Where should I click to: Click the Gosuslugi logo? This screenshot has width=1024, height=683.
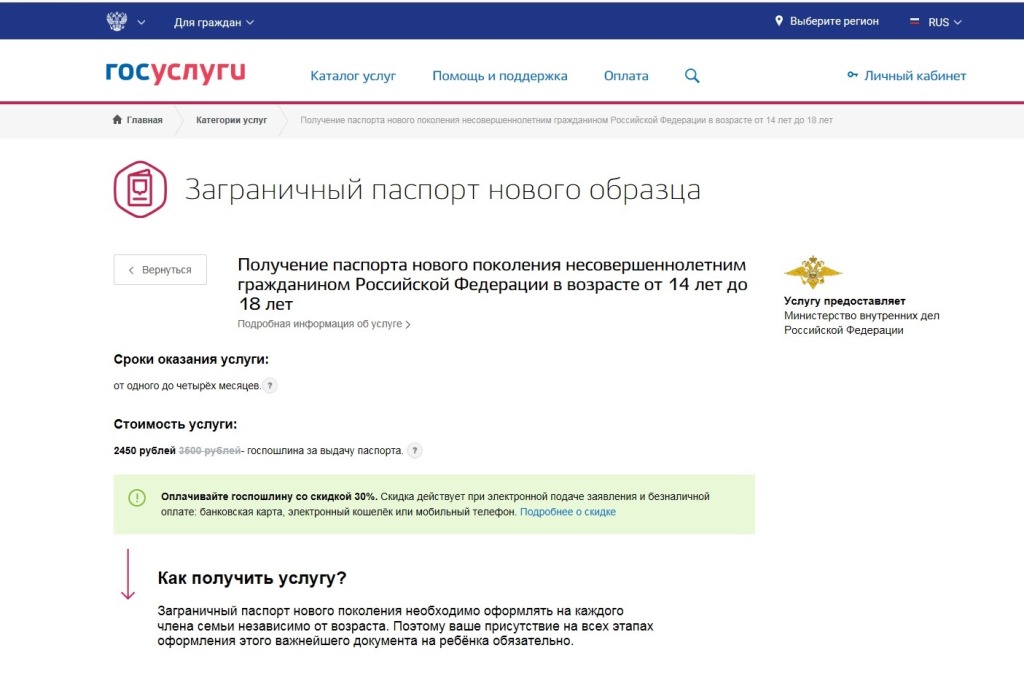pos(176,72)
